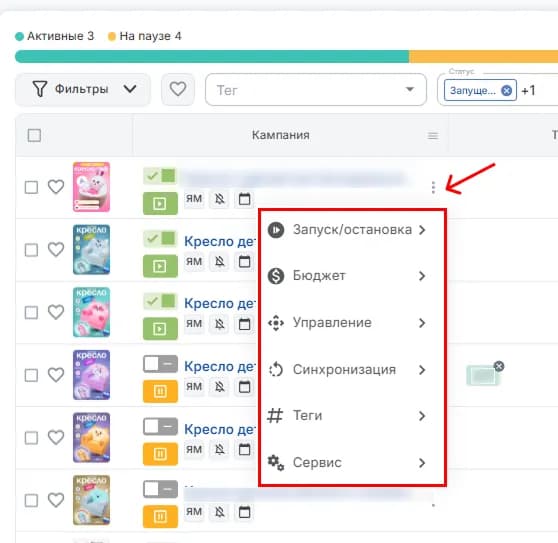Screen dimensions: 558x543
Task: Click the favorites heart filter button
Action: (x=178, y=89)
